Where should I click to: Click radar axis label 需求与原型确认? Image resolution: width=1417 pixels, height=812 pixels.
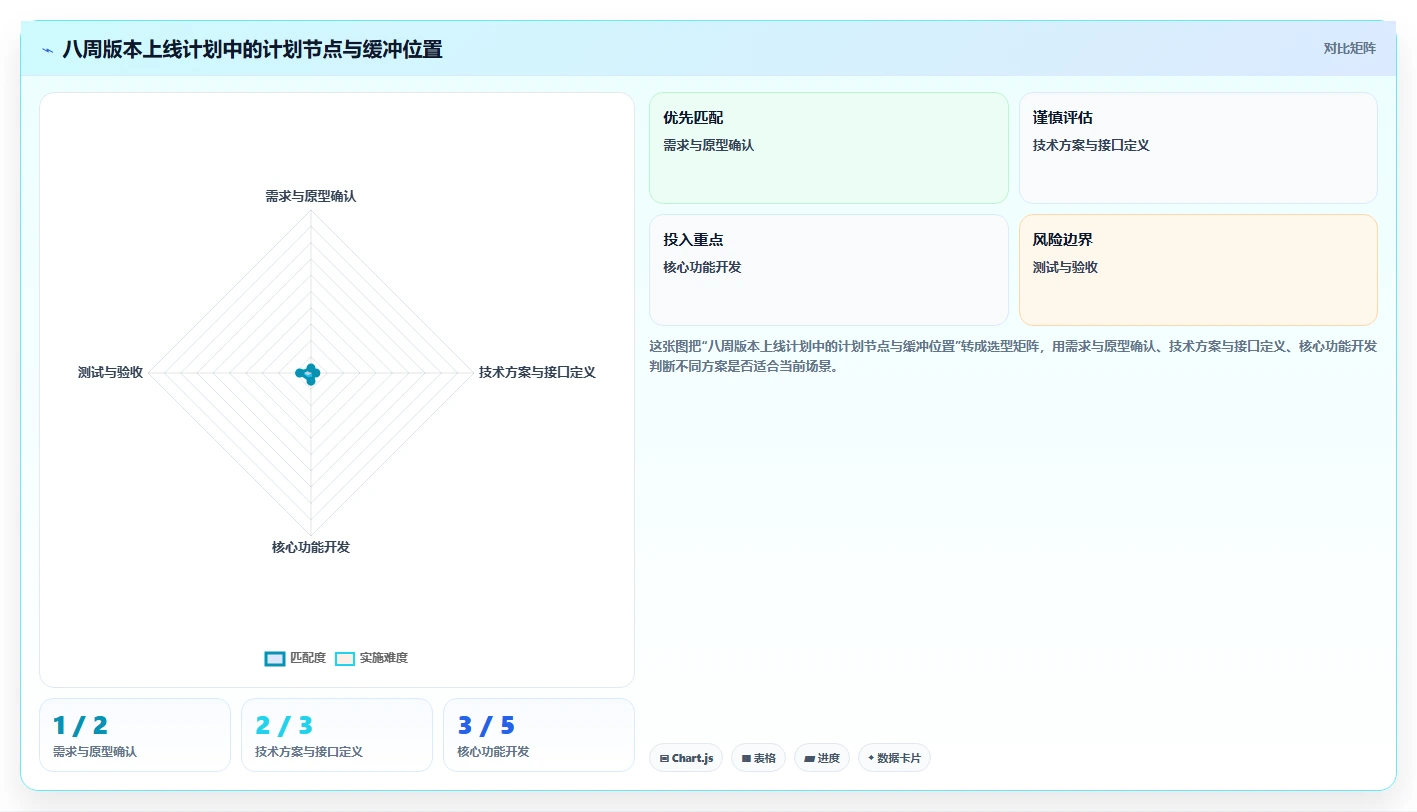tap(311, 196)
